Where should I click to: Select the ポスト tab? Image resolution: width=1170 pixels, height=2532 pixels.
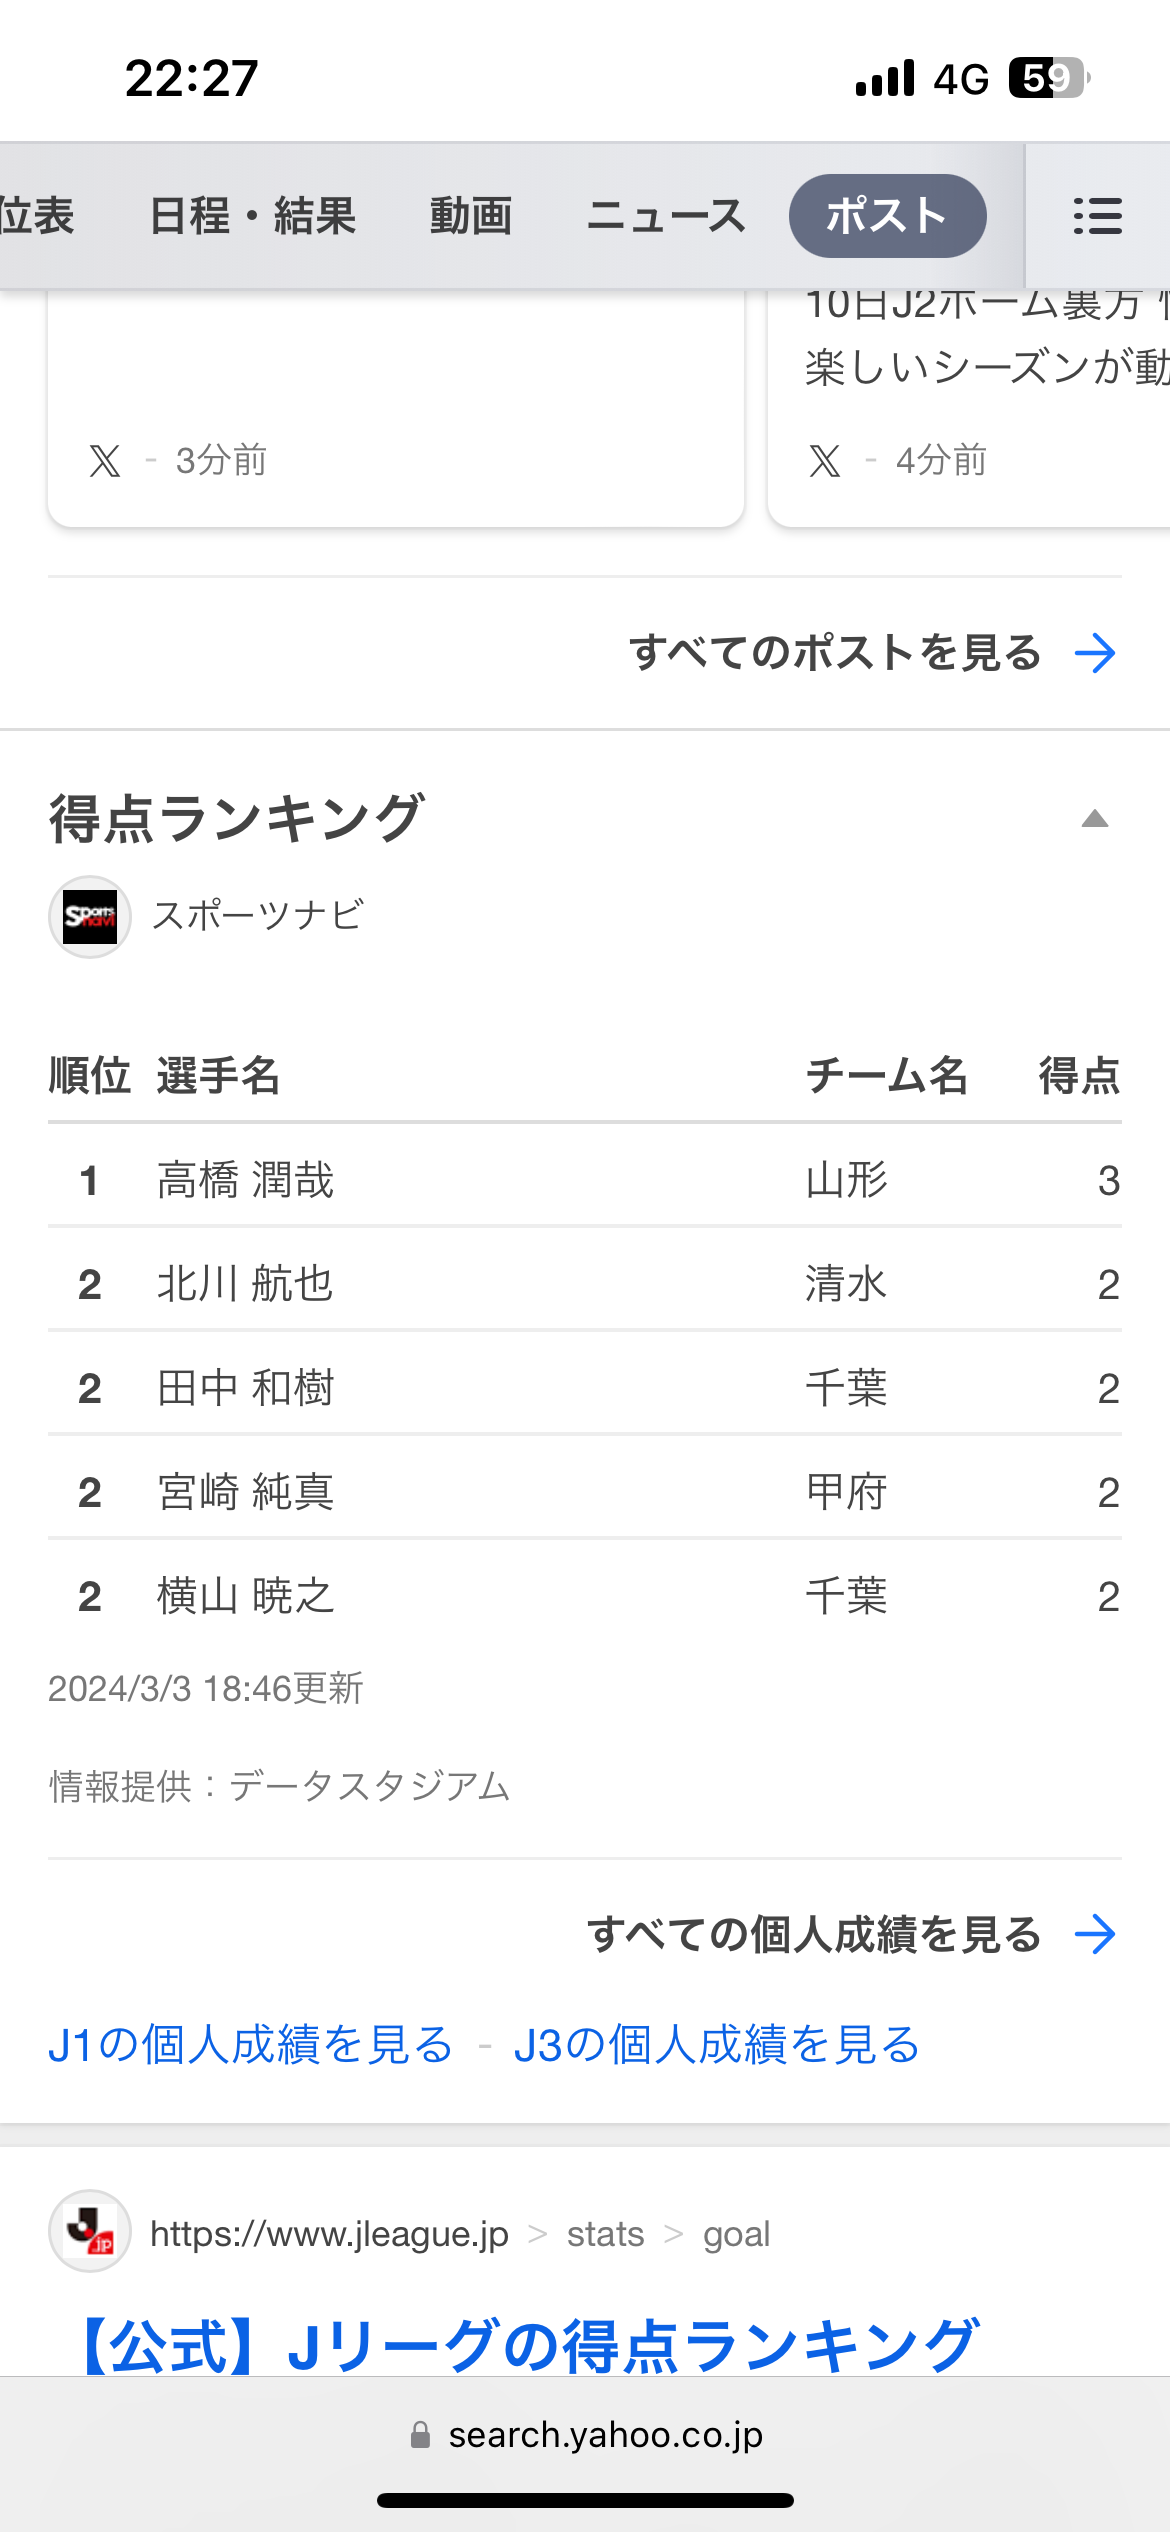point(887,216)
